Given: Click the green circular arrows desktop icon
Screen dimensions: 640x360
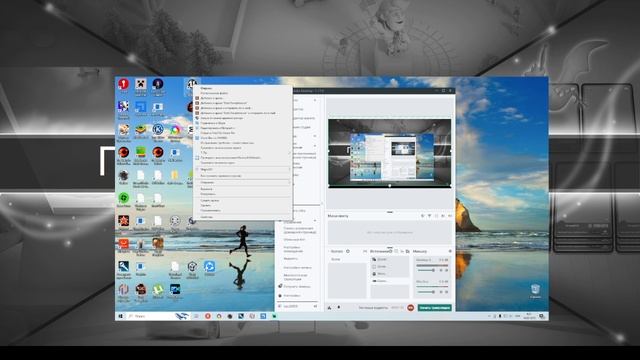Looking at the screenshot, I should pos(123,198).
